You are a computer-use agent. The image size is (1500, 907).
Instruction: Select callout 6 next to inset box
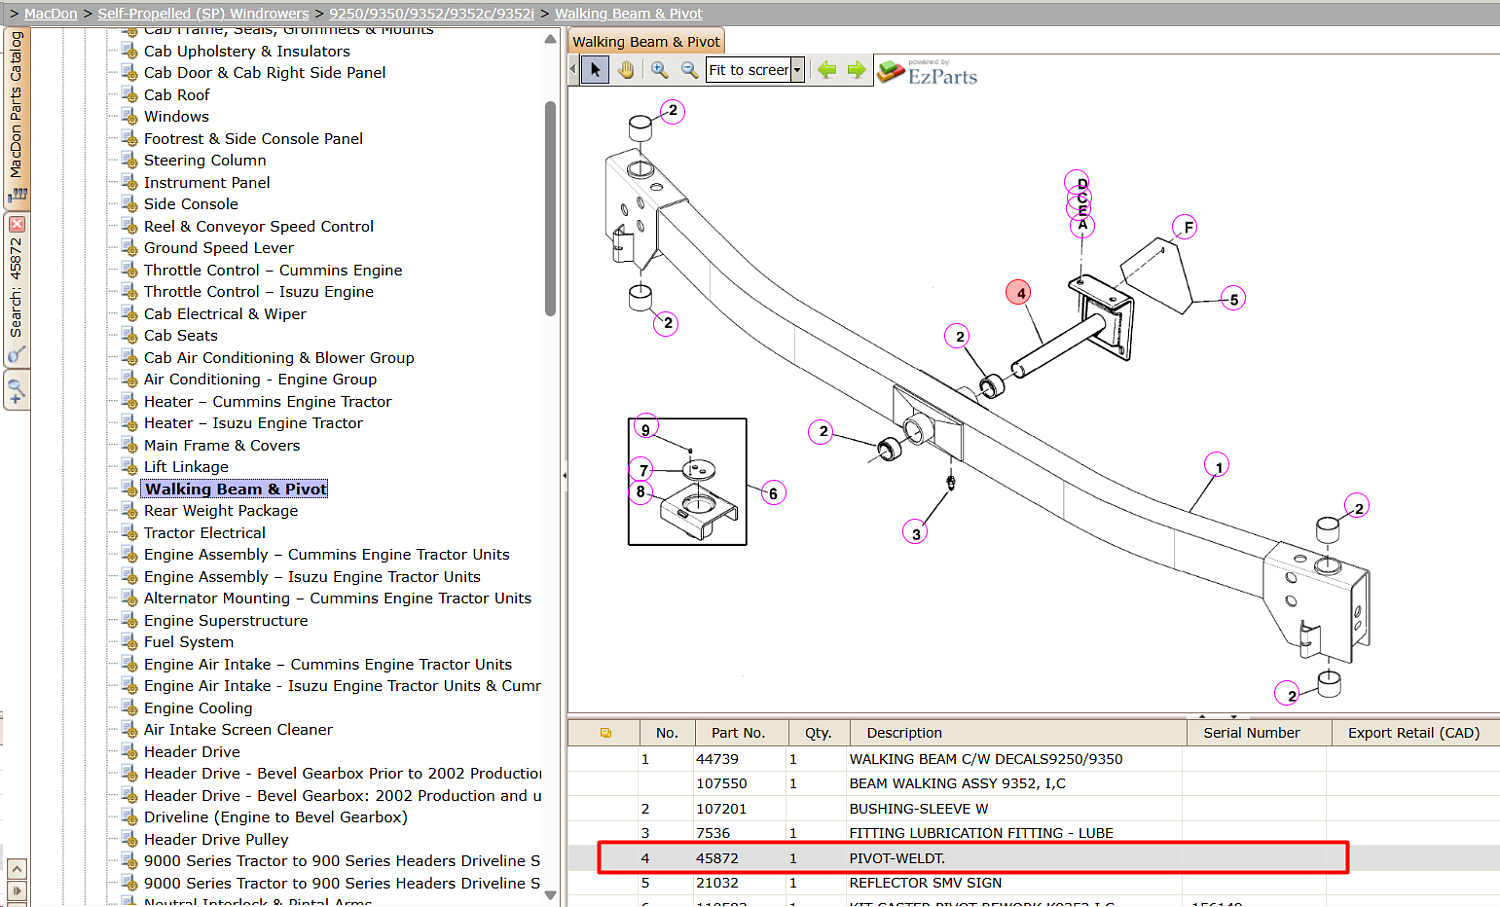tap(773, 493)
